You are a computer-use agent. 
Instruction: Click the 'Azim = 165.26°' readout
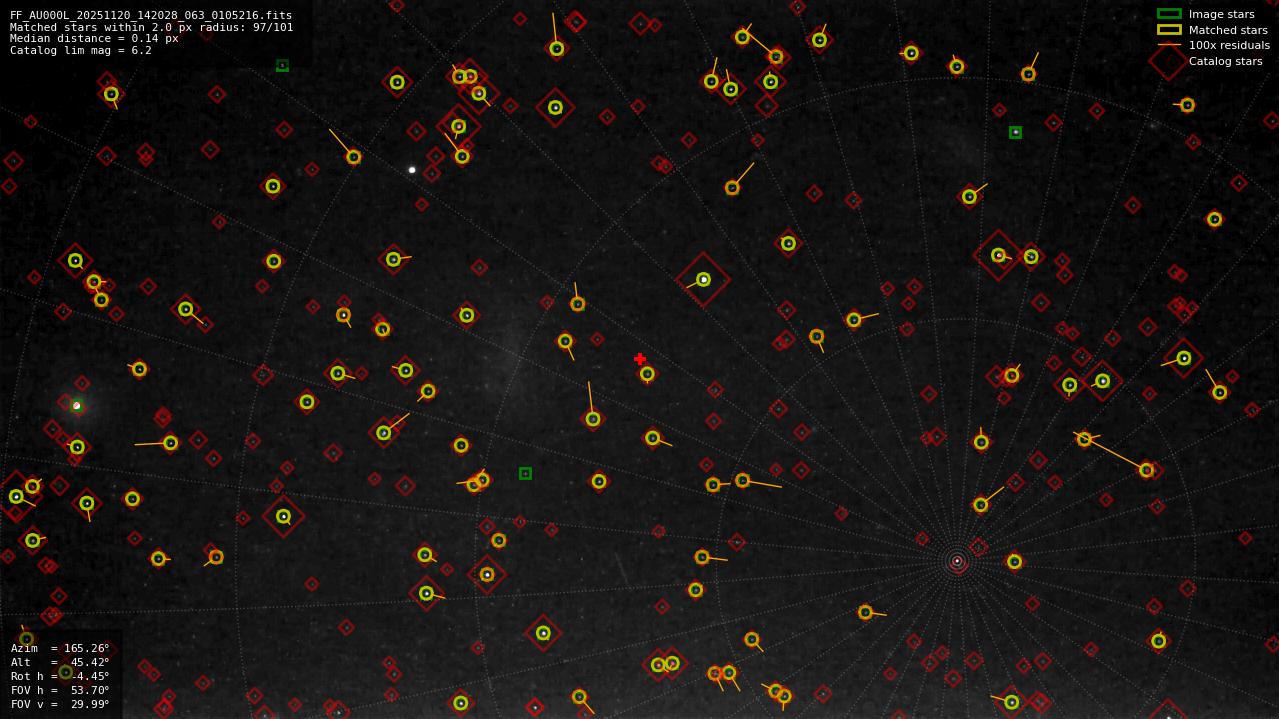(x=60, y=648)
